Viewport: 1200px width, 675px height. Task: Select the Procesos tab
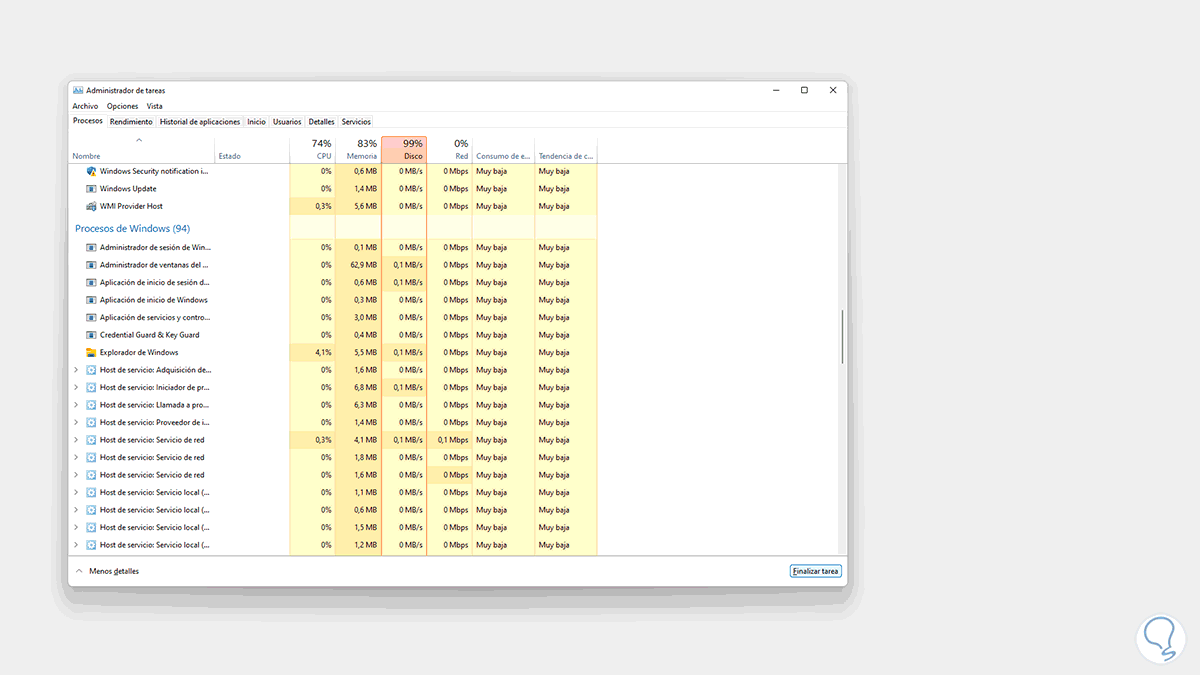87,121
